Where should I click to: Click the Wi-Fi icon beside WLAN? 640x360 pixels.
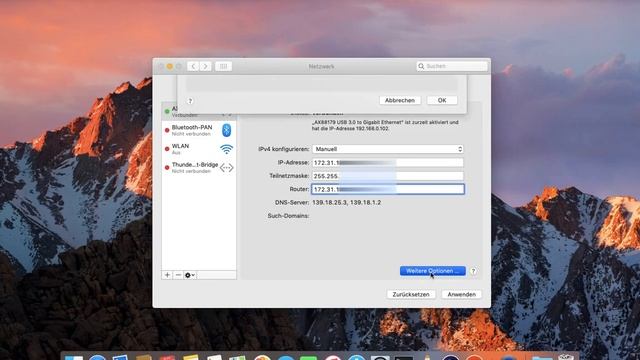coord(227,149)
